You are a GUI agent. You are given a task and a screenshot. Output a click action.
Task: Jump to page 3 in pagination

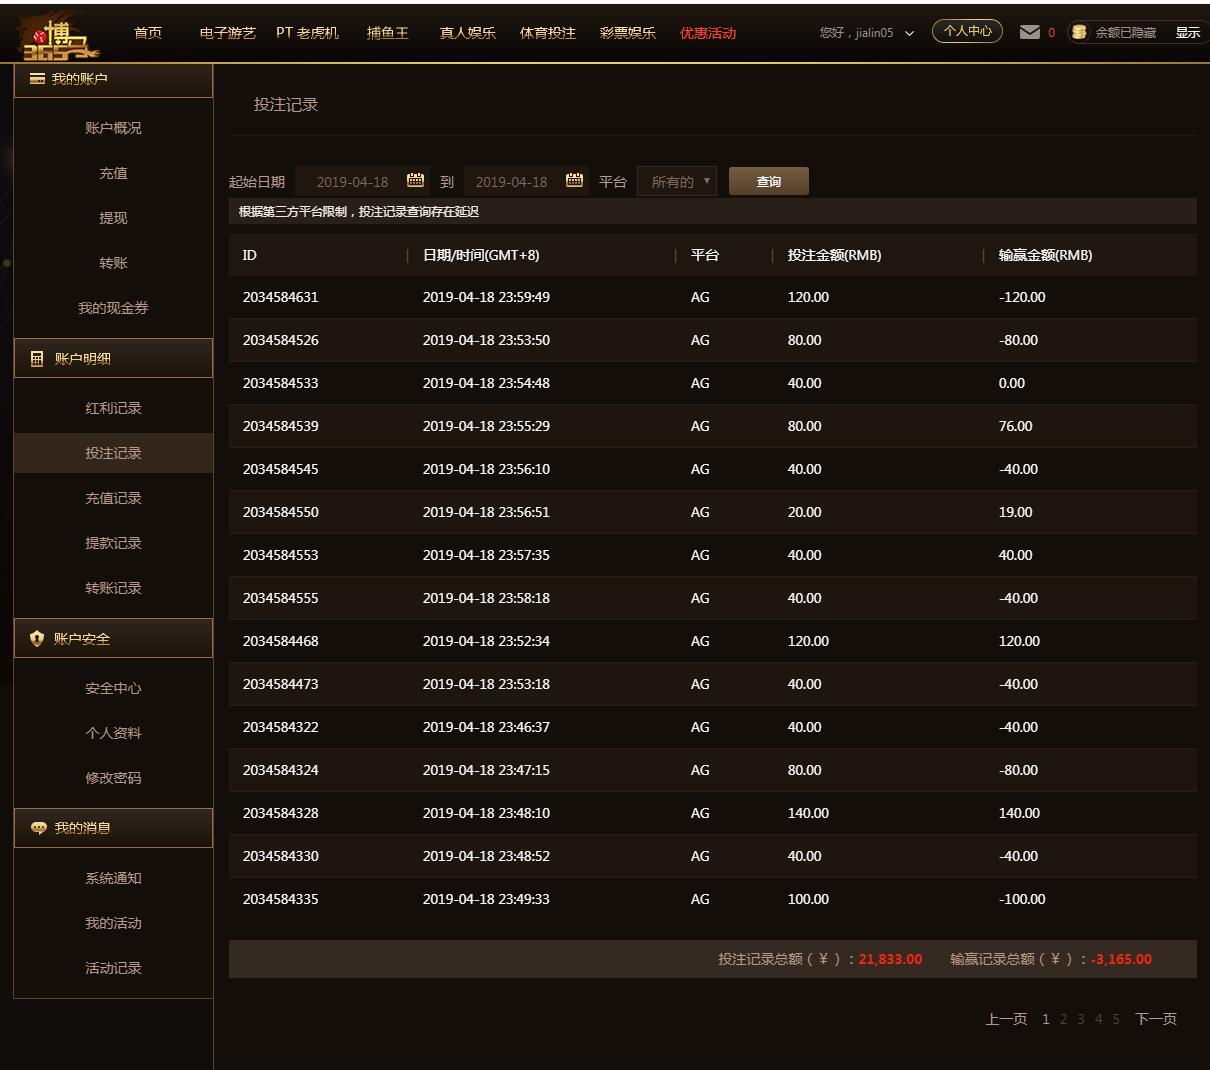click(x=1081, y=1019)
